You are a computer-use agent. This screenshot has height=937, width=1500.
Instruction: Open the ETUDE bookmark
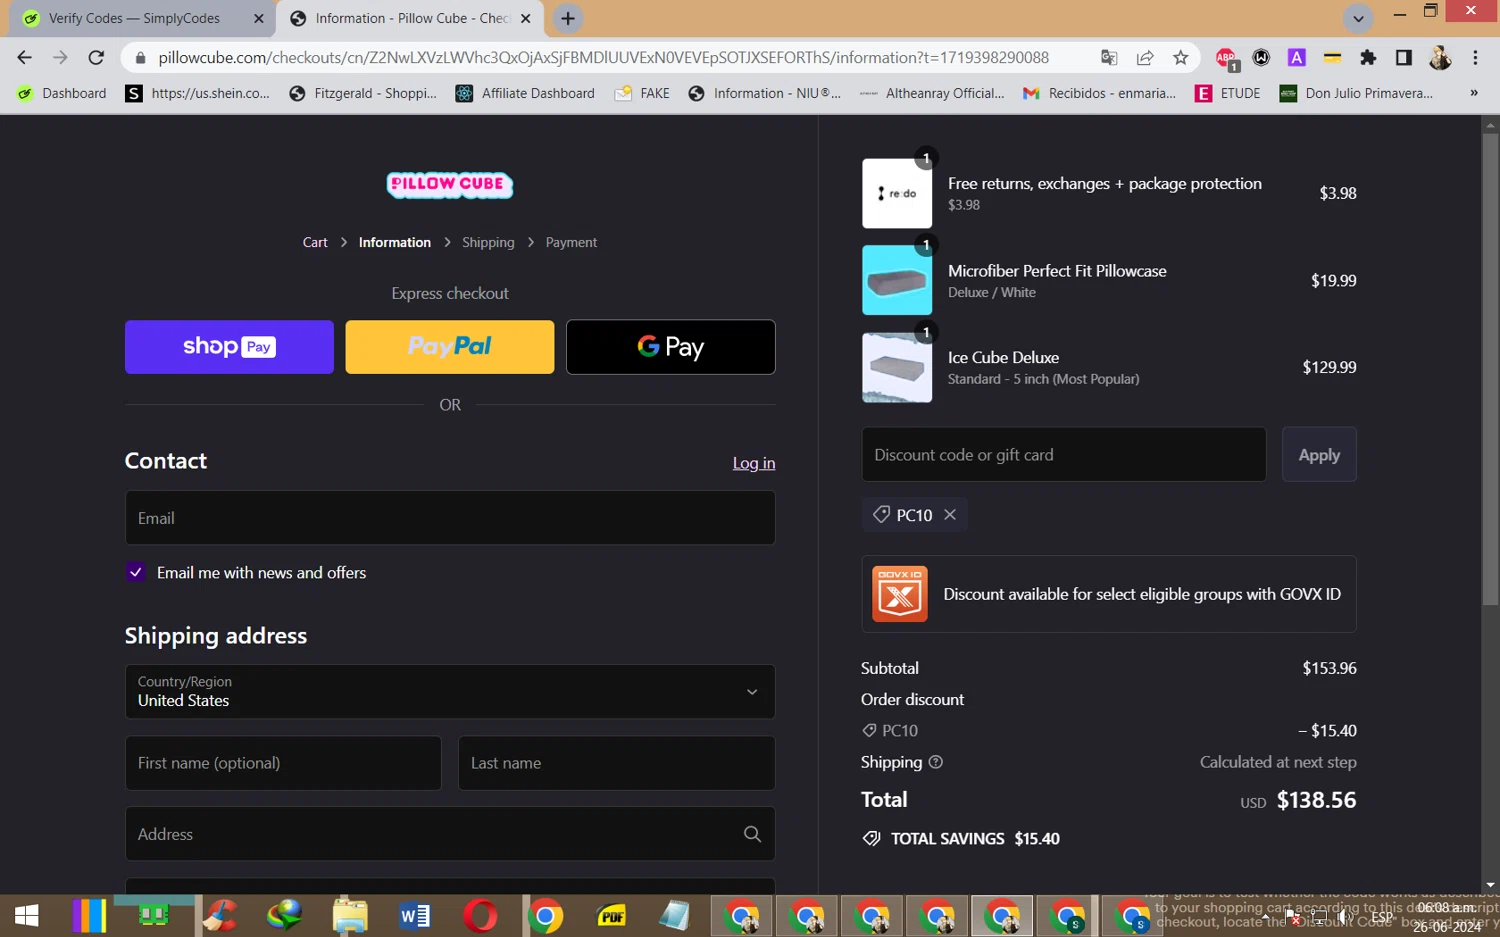(1228, 93)
